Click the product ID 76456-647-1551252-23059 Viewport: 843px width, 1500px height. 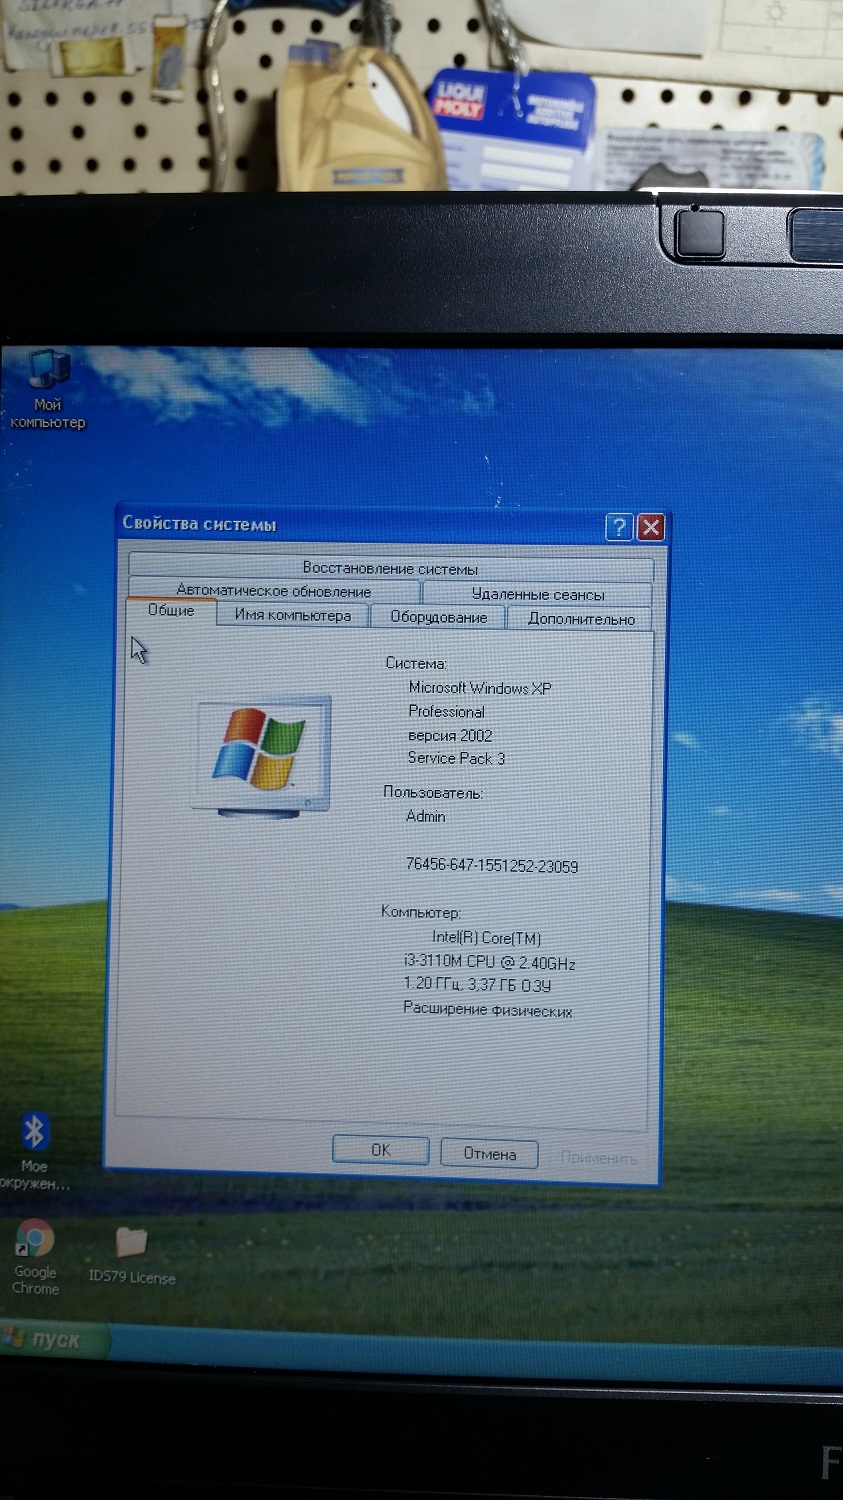tap(491, 865)
